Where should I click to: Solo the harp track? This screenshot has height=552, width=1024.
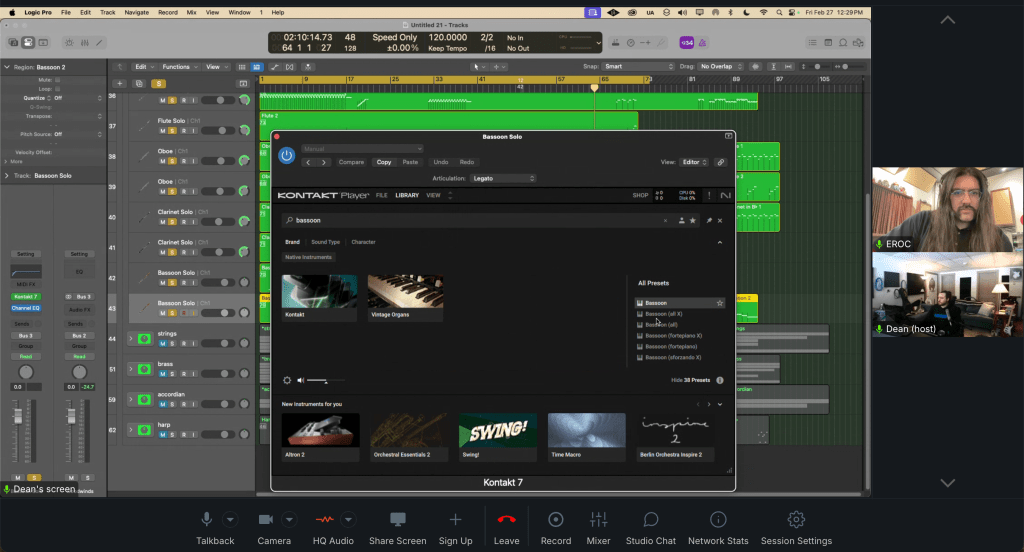172,436
